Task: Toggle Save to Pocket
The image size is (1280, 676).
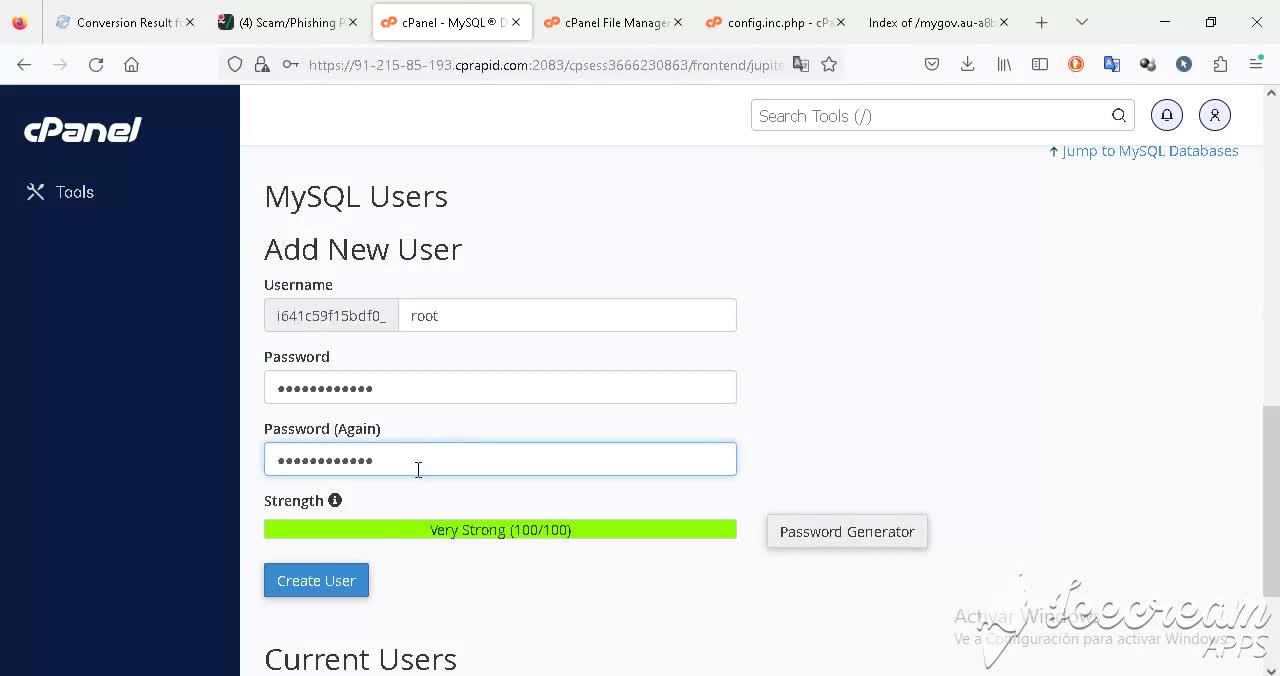Action: click(x=931, y=64)
